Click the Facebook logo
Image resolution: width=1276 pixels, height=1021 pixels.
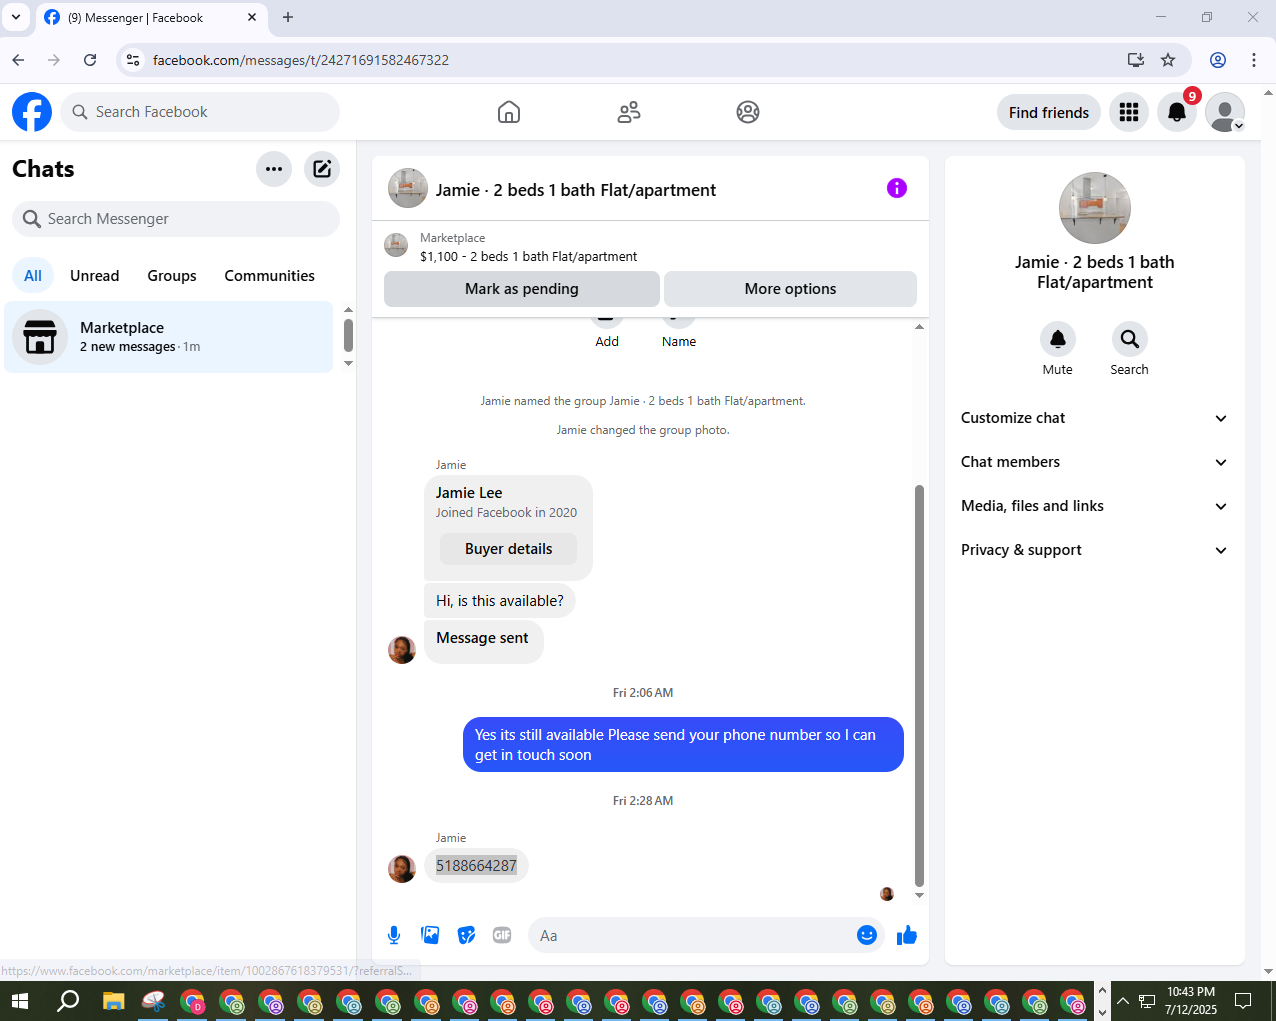click(x=32, y=112)
